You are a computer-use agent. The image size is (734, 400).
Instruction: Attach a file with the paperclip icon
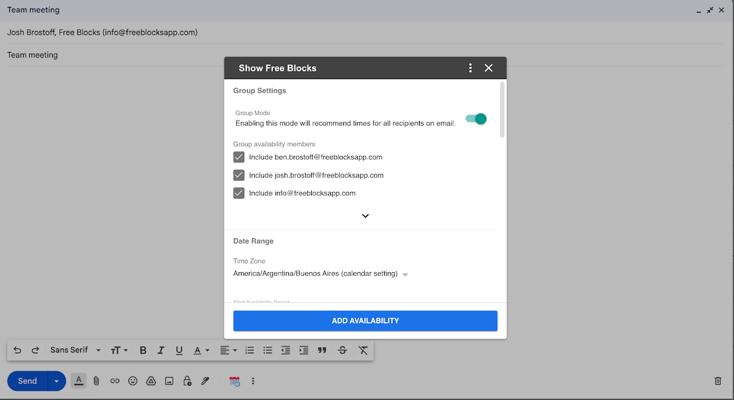(96, 381)
